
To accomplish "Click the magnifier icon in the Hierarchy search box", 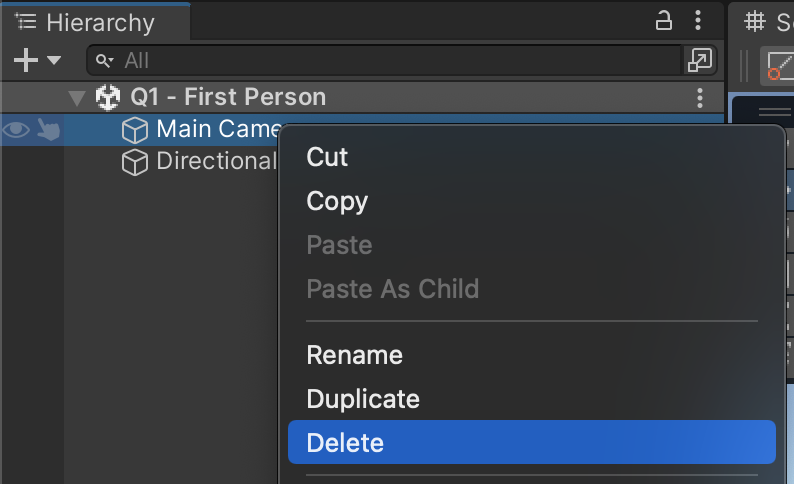I will (104, 61).
